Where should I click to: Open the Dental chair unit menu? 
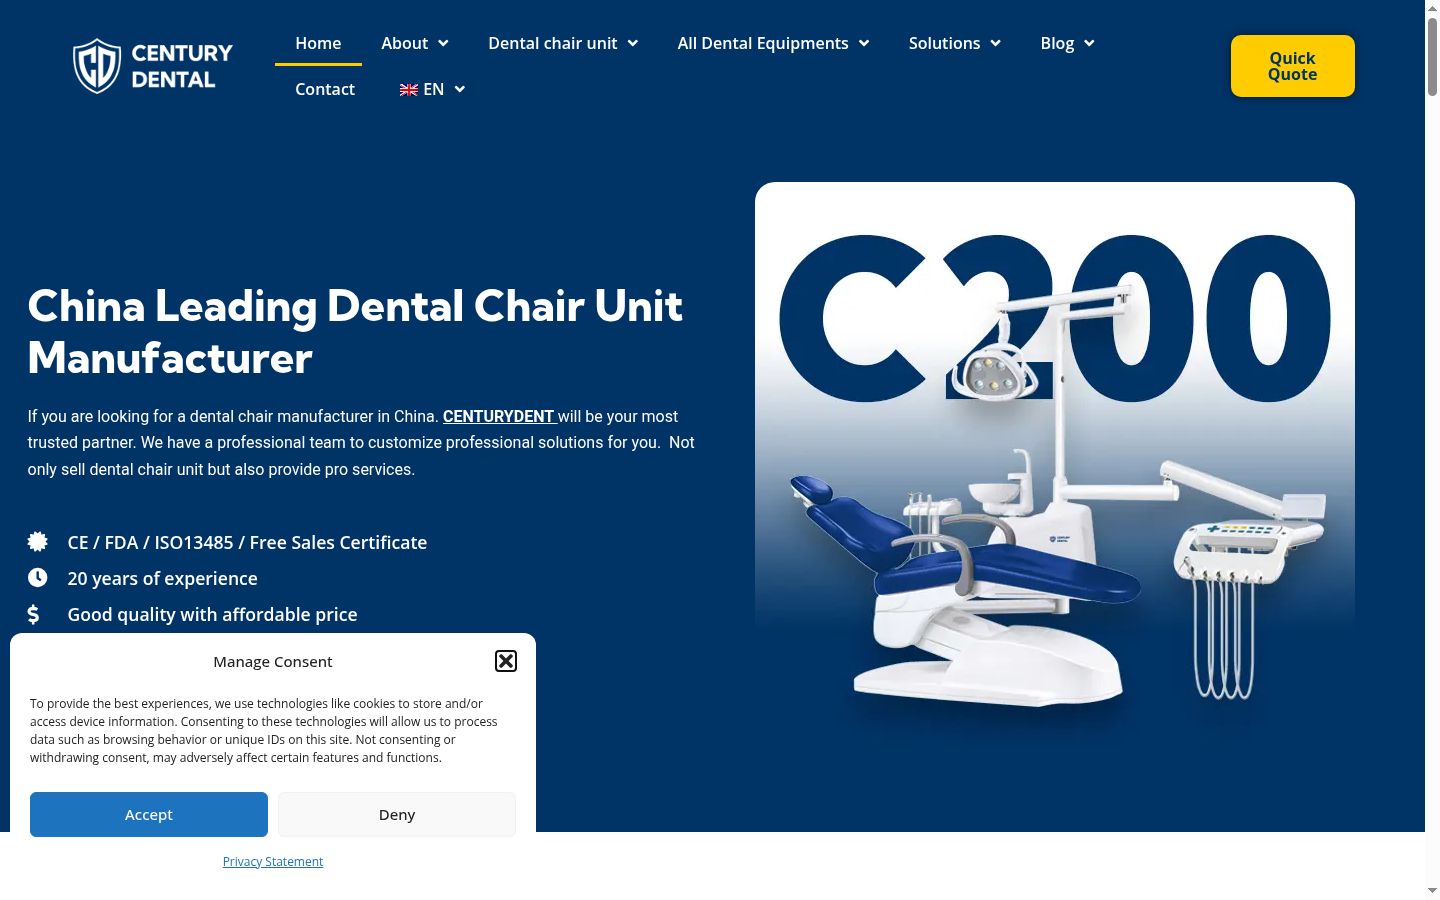pos(553,43)
